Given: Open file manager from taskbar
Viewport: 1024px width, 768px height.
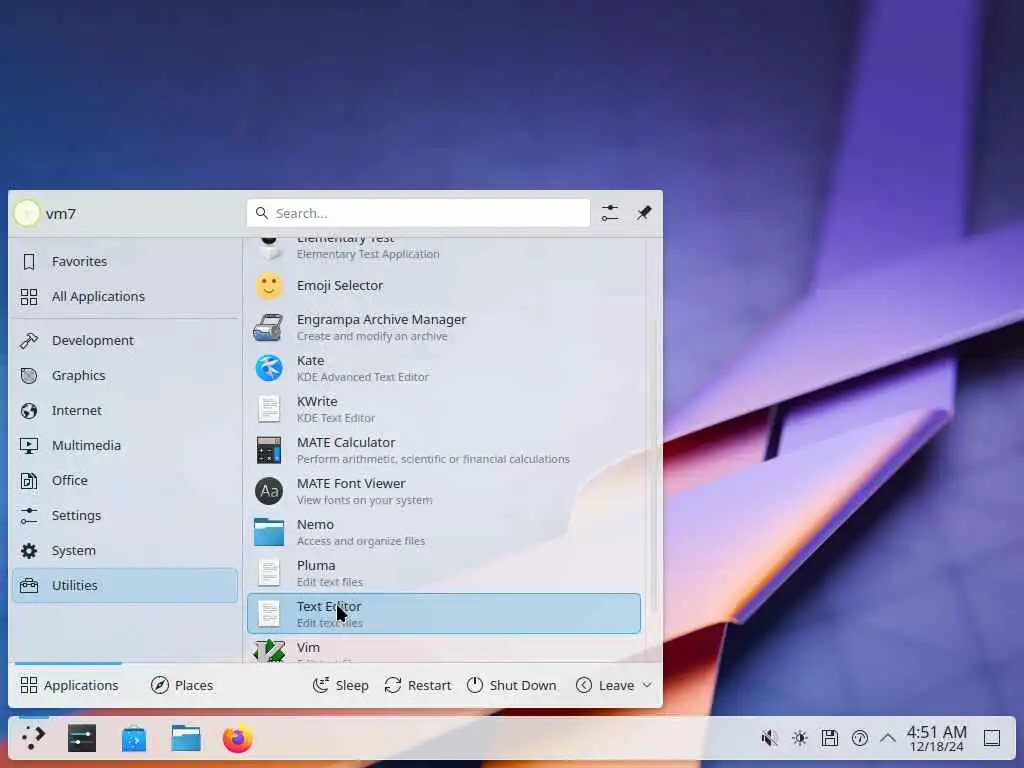Looking at the screenshot, I should click(x=186, y=739).
